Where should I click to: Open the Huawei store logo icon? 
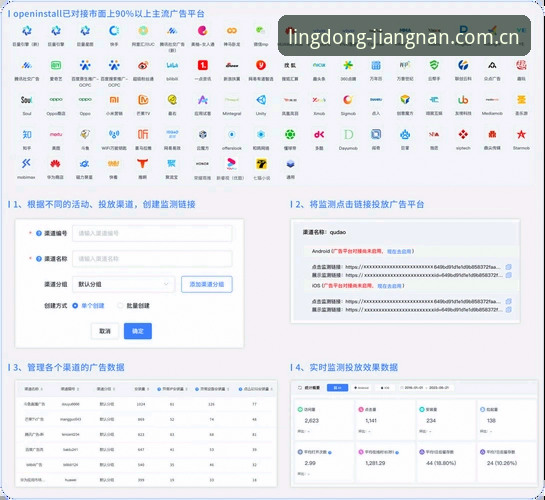click(x=55, y=164)
